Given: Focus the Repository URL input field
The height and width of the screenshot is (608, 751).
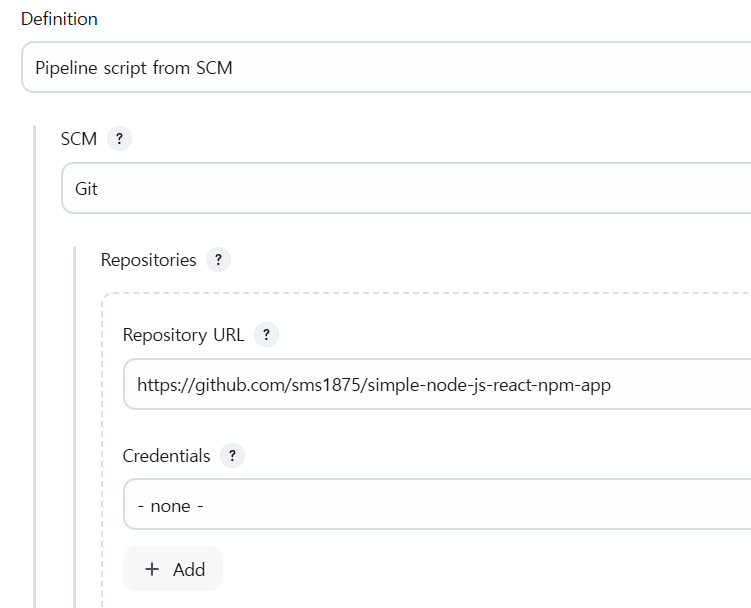Looking at the screenshot, I should pos(437,384).
